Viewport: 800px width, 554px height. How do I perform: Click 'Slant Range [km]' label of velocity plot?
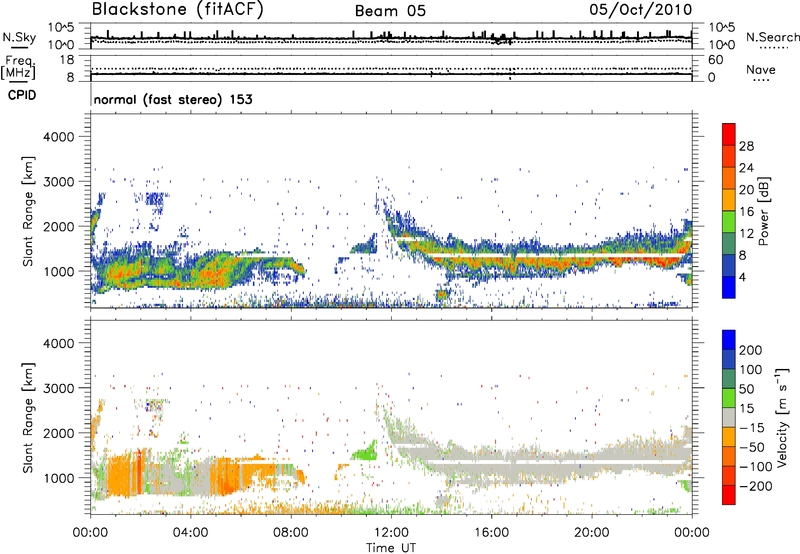click(28, 417)
